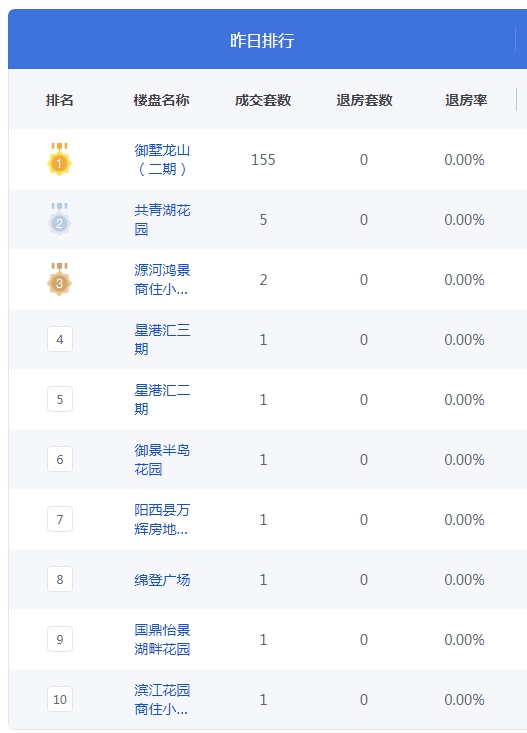
Task: Click the bronze rank 3 medal icon
Action: point(59,279)
